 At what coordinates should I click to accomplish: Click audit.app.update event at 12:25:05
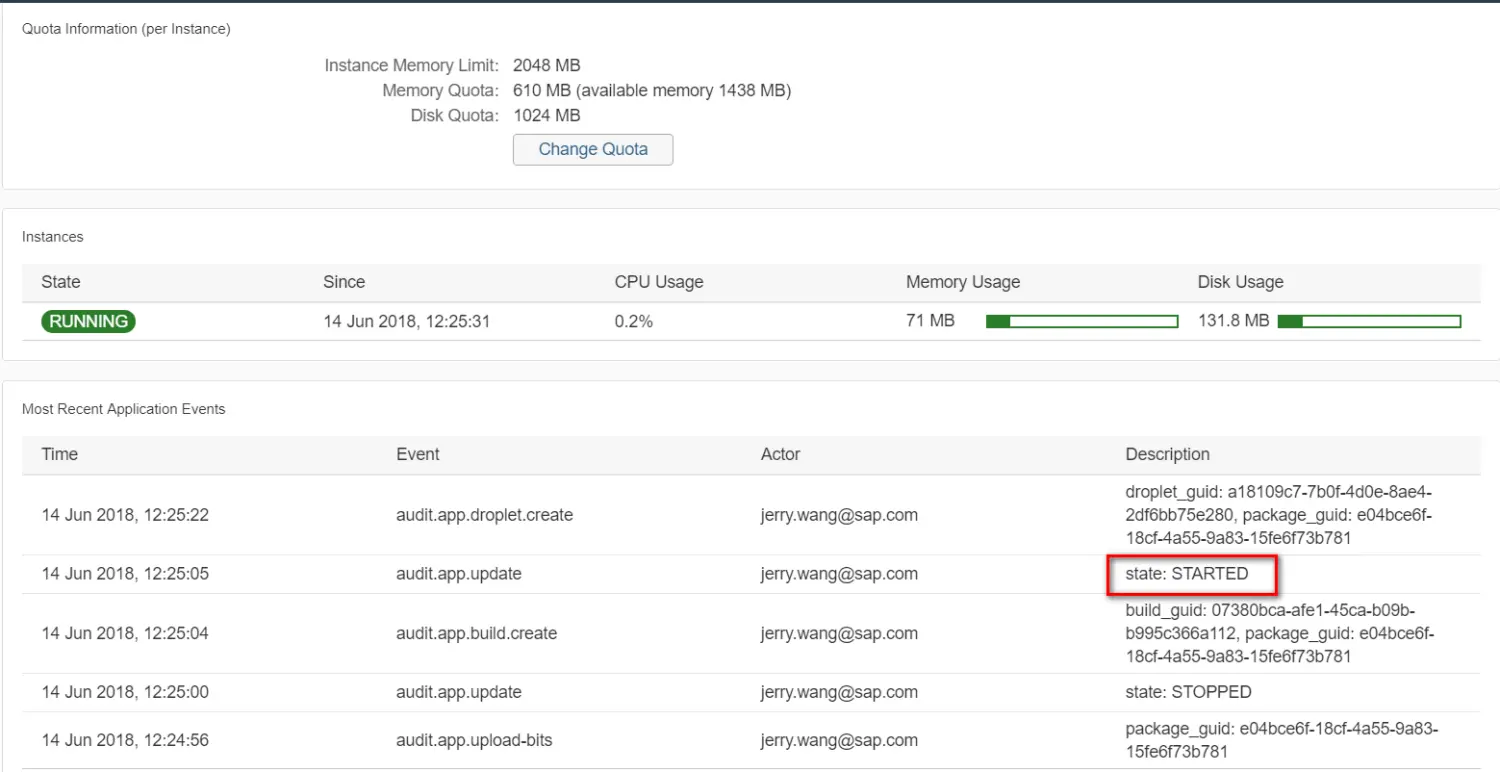point(459,574)
